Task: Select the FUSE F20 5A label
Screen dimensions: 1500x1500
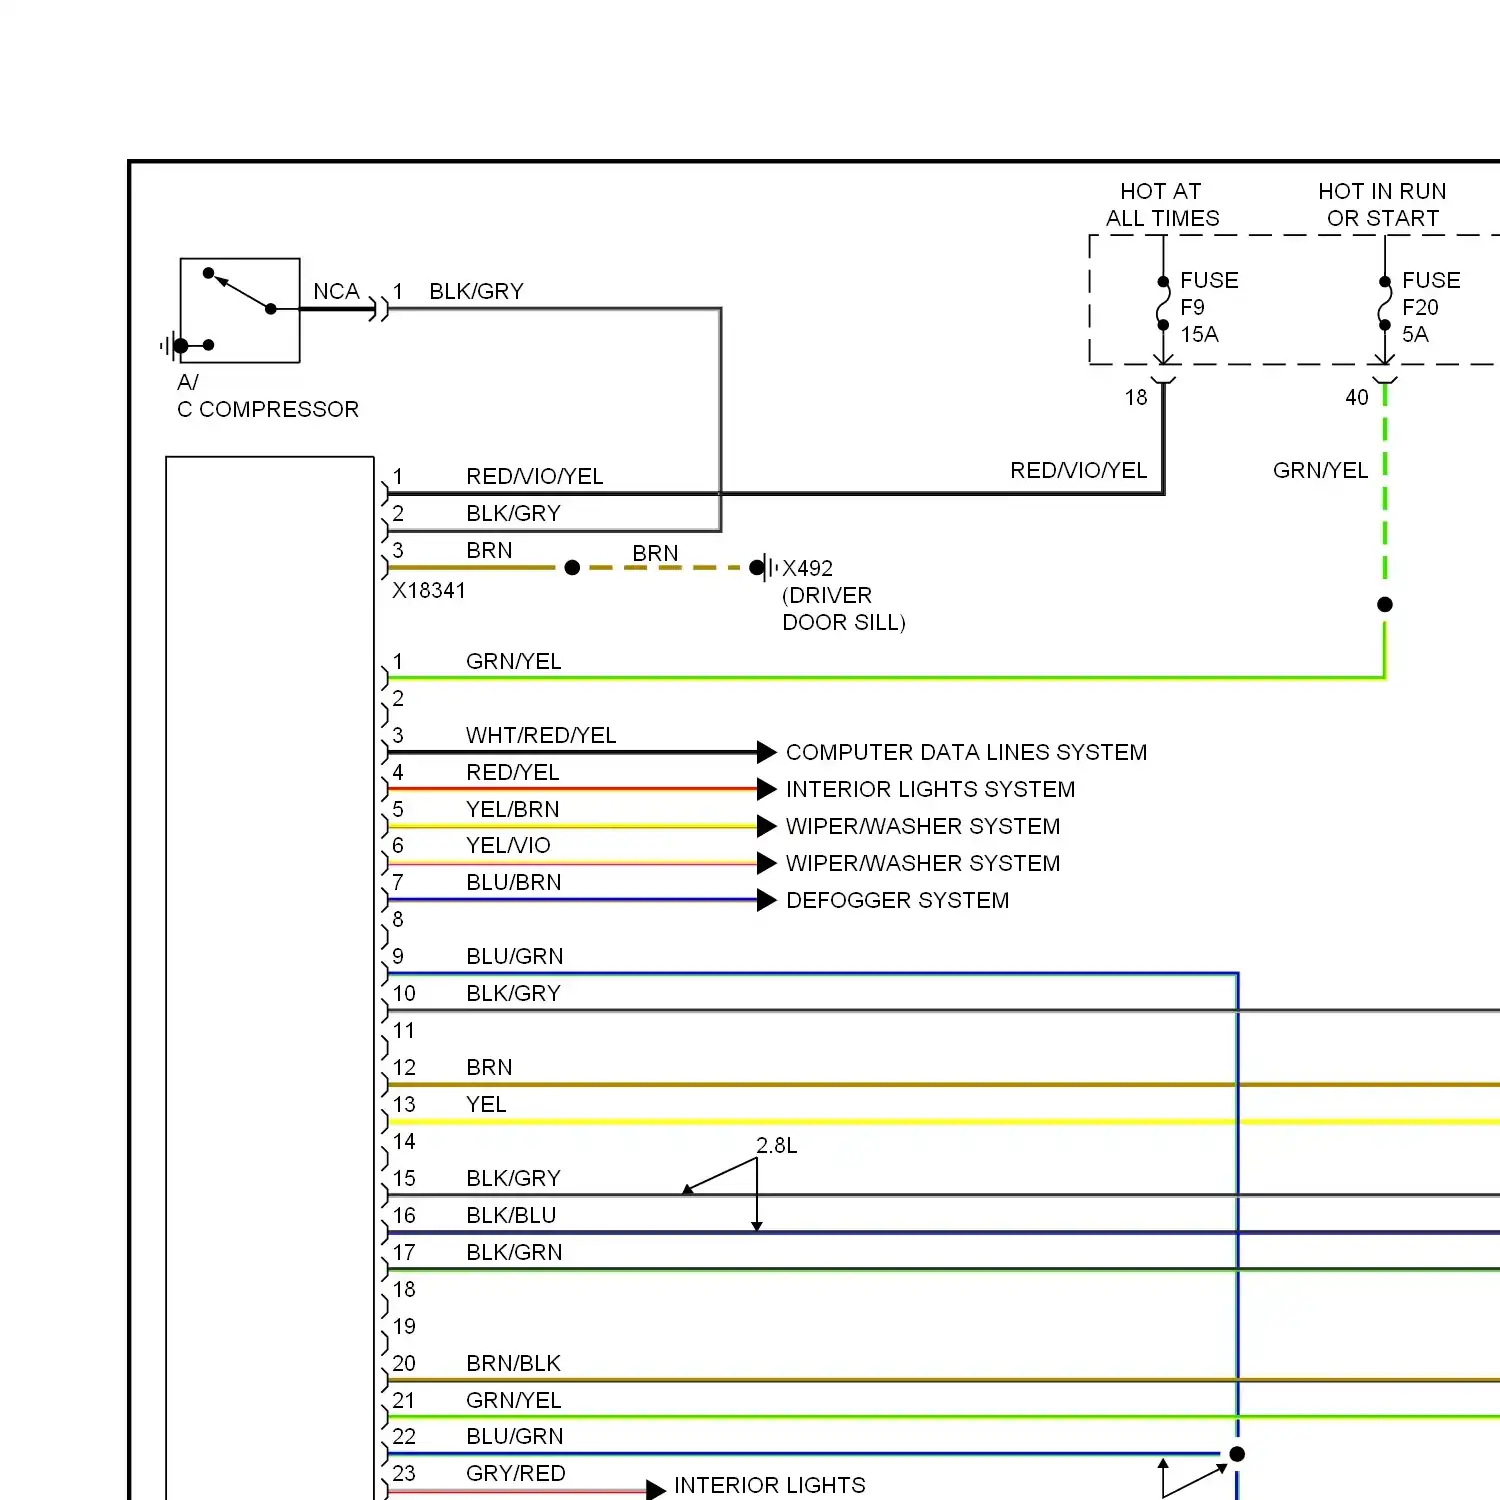Action: coord(1431,307)
